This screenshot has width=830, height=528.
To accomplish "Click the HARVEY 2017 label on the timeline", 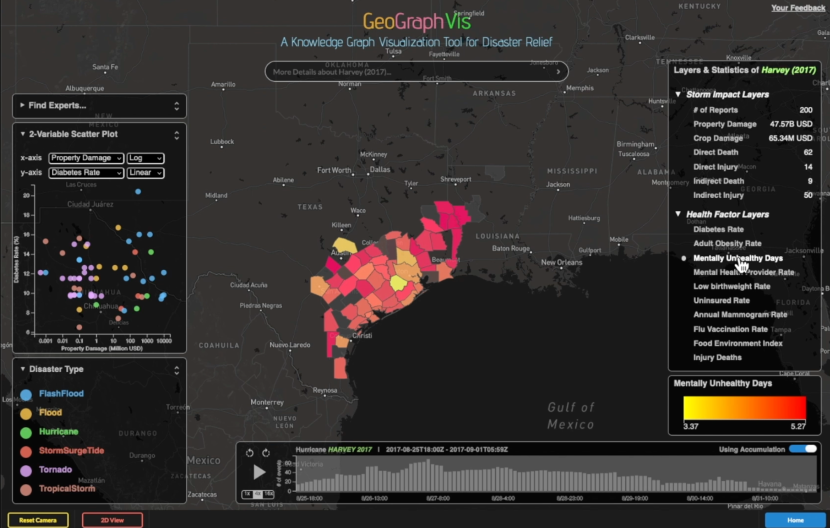I will [x=350, y=450].
